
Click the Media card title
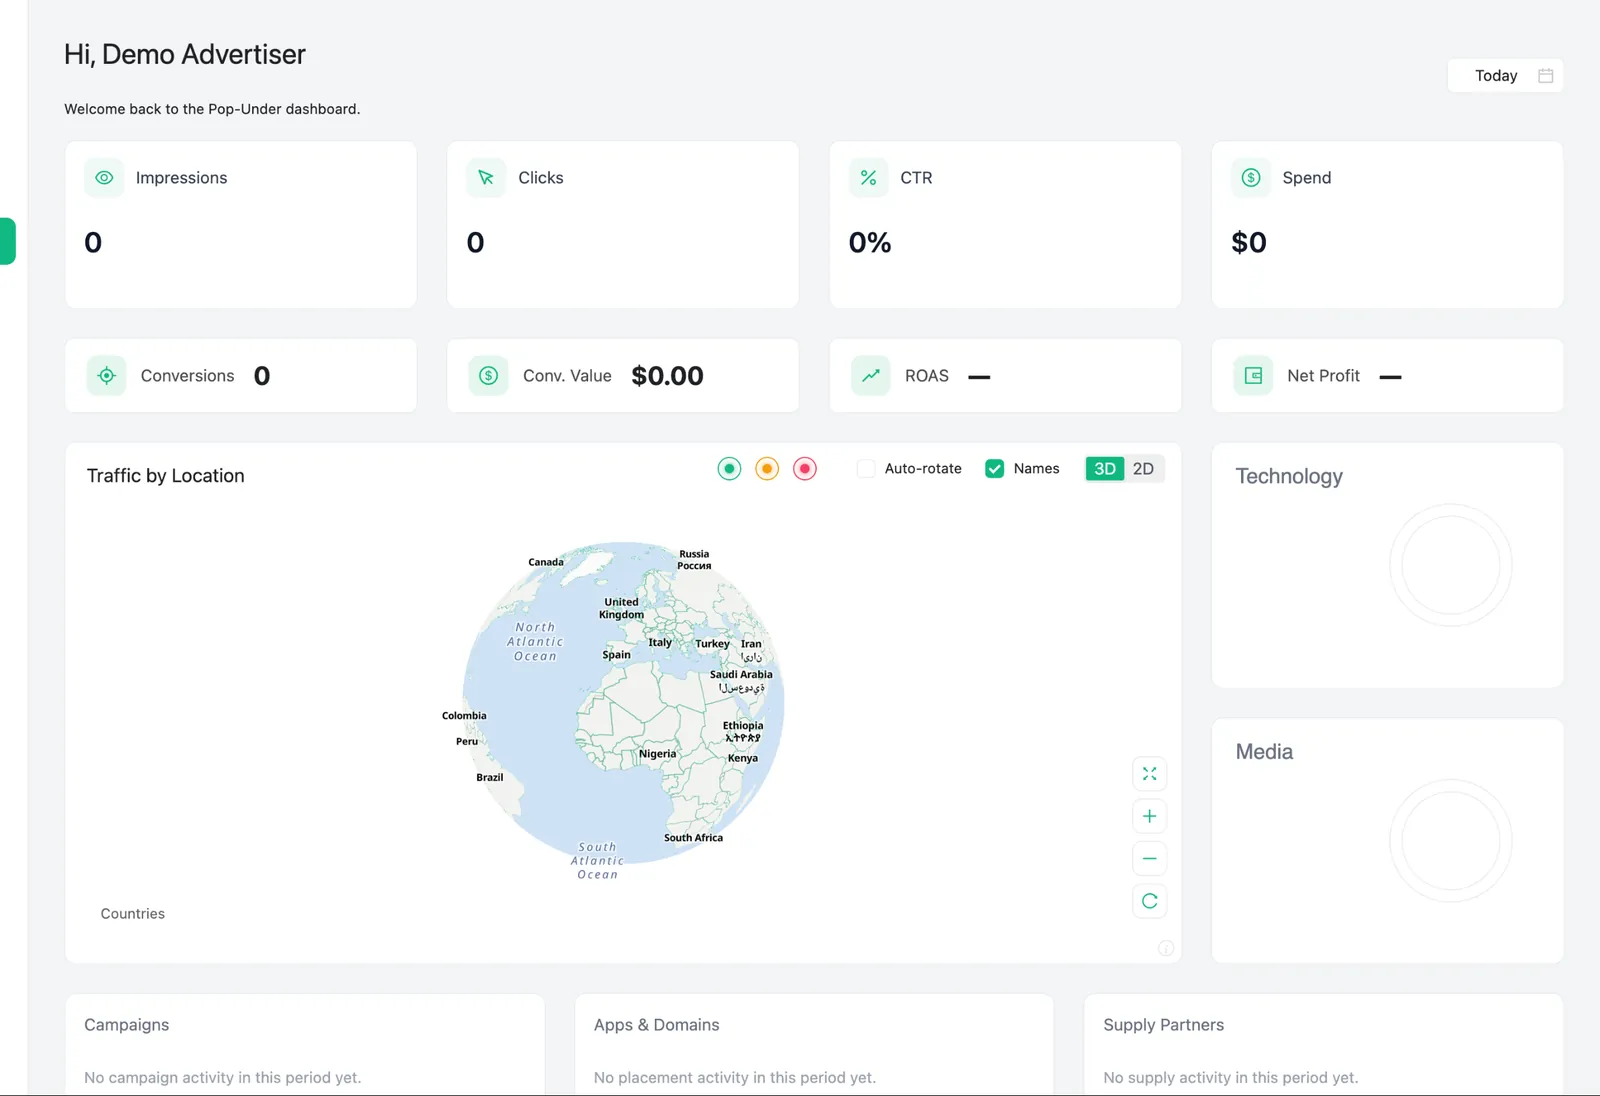1265,752
